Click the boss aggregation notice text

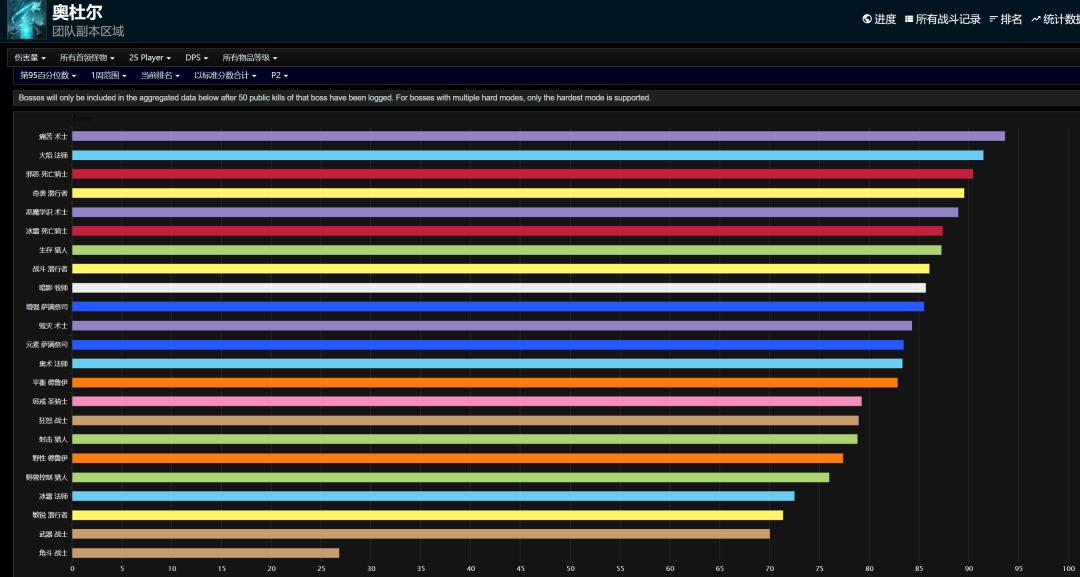[x=335, y=98]
